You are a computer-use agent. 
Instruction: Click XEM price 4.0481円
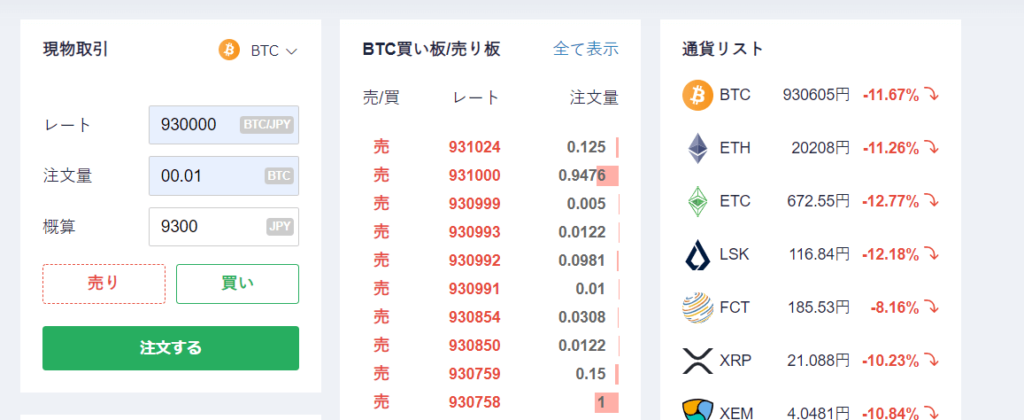point(818,413)
